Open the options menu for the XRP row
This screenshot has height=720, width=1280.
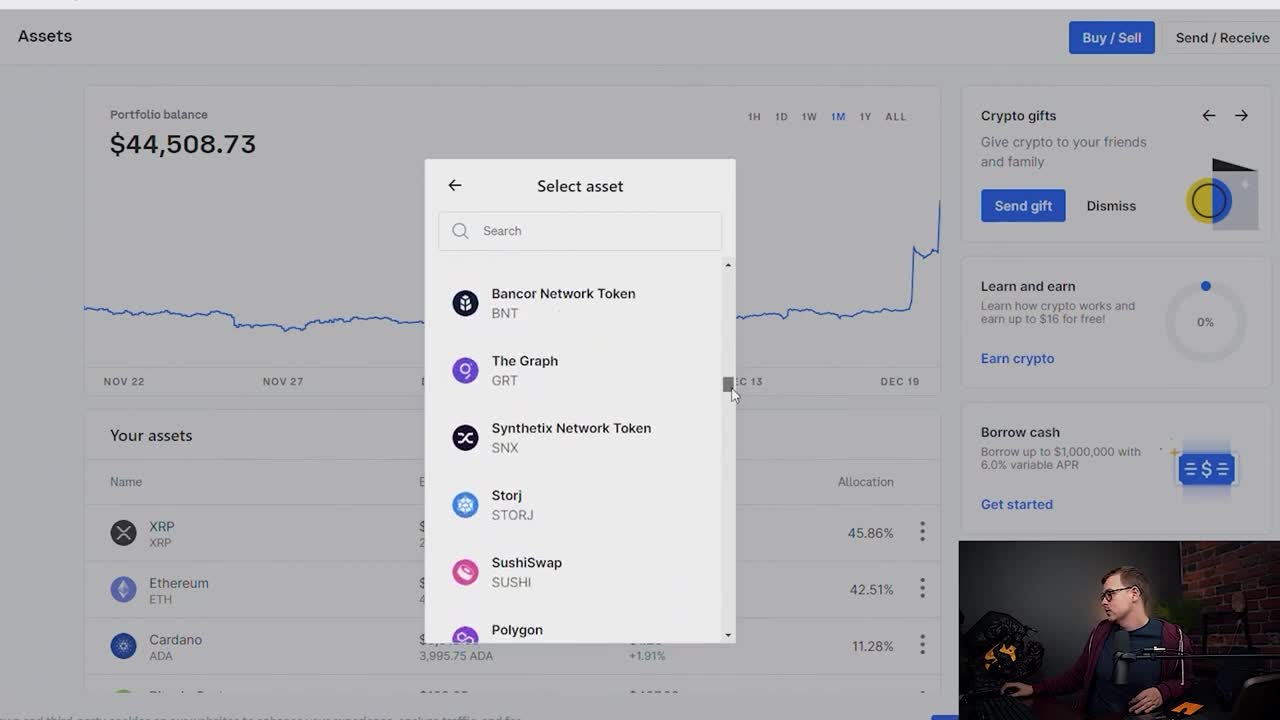coord(922,532)
